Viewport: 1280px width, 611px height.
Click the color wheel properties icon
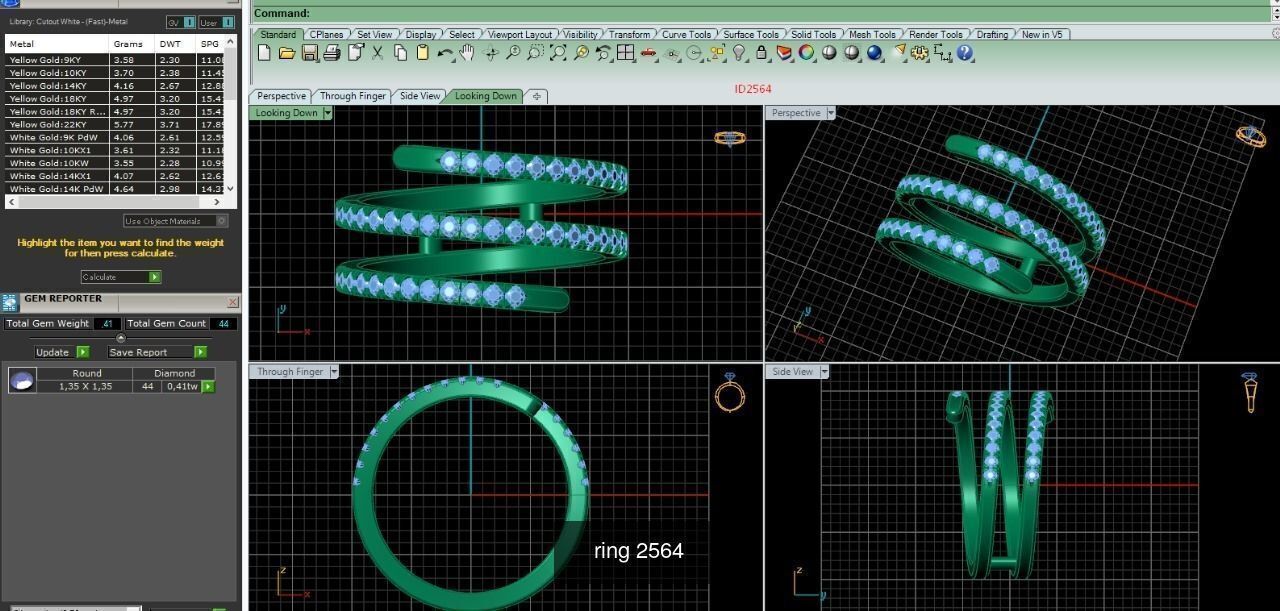coord(806,52)
